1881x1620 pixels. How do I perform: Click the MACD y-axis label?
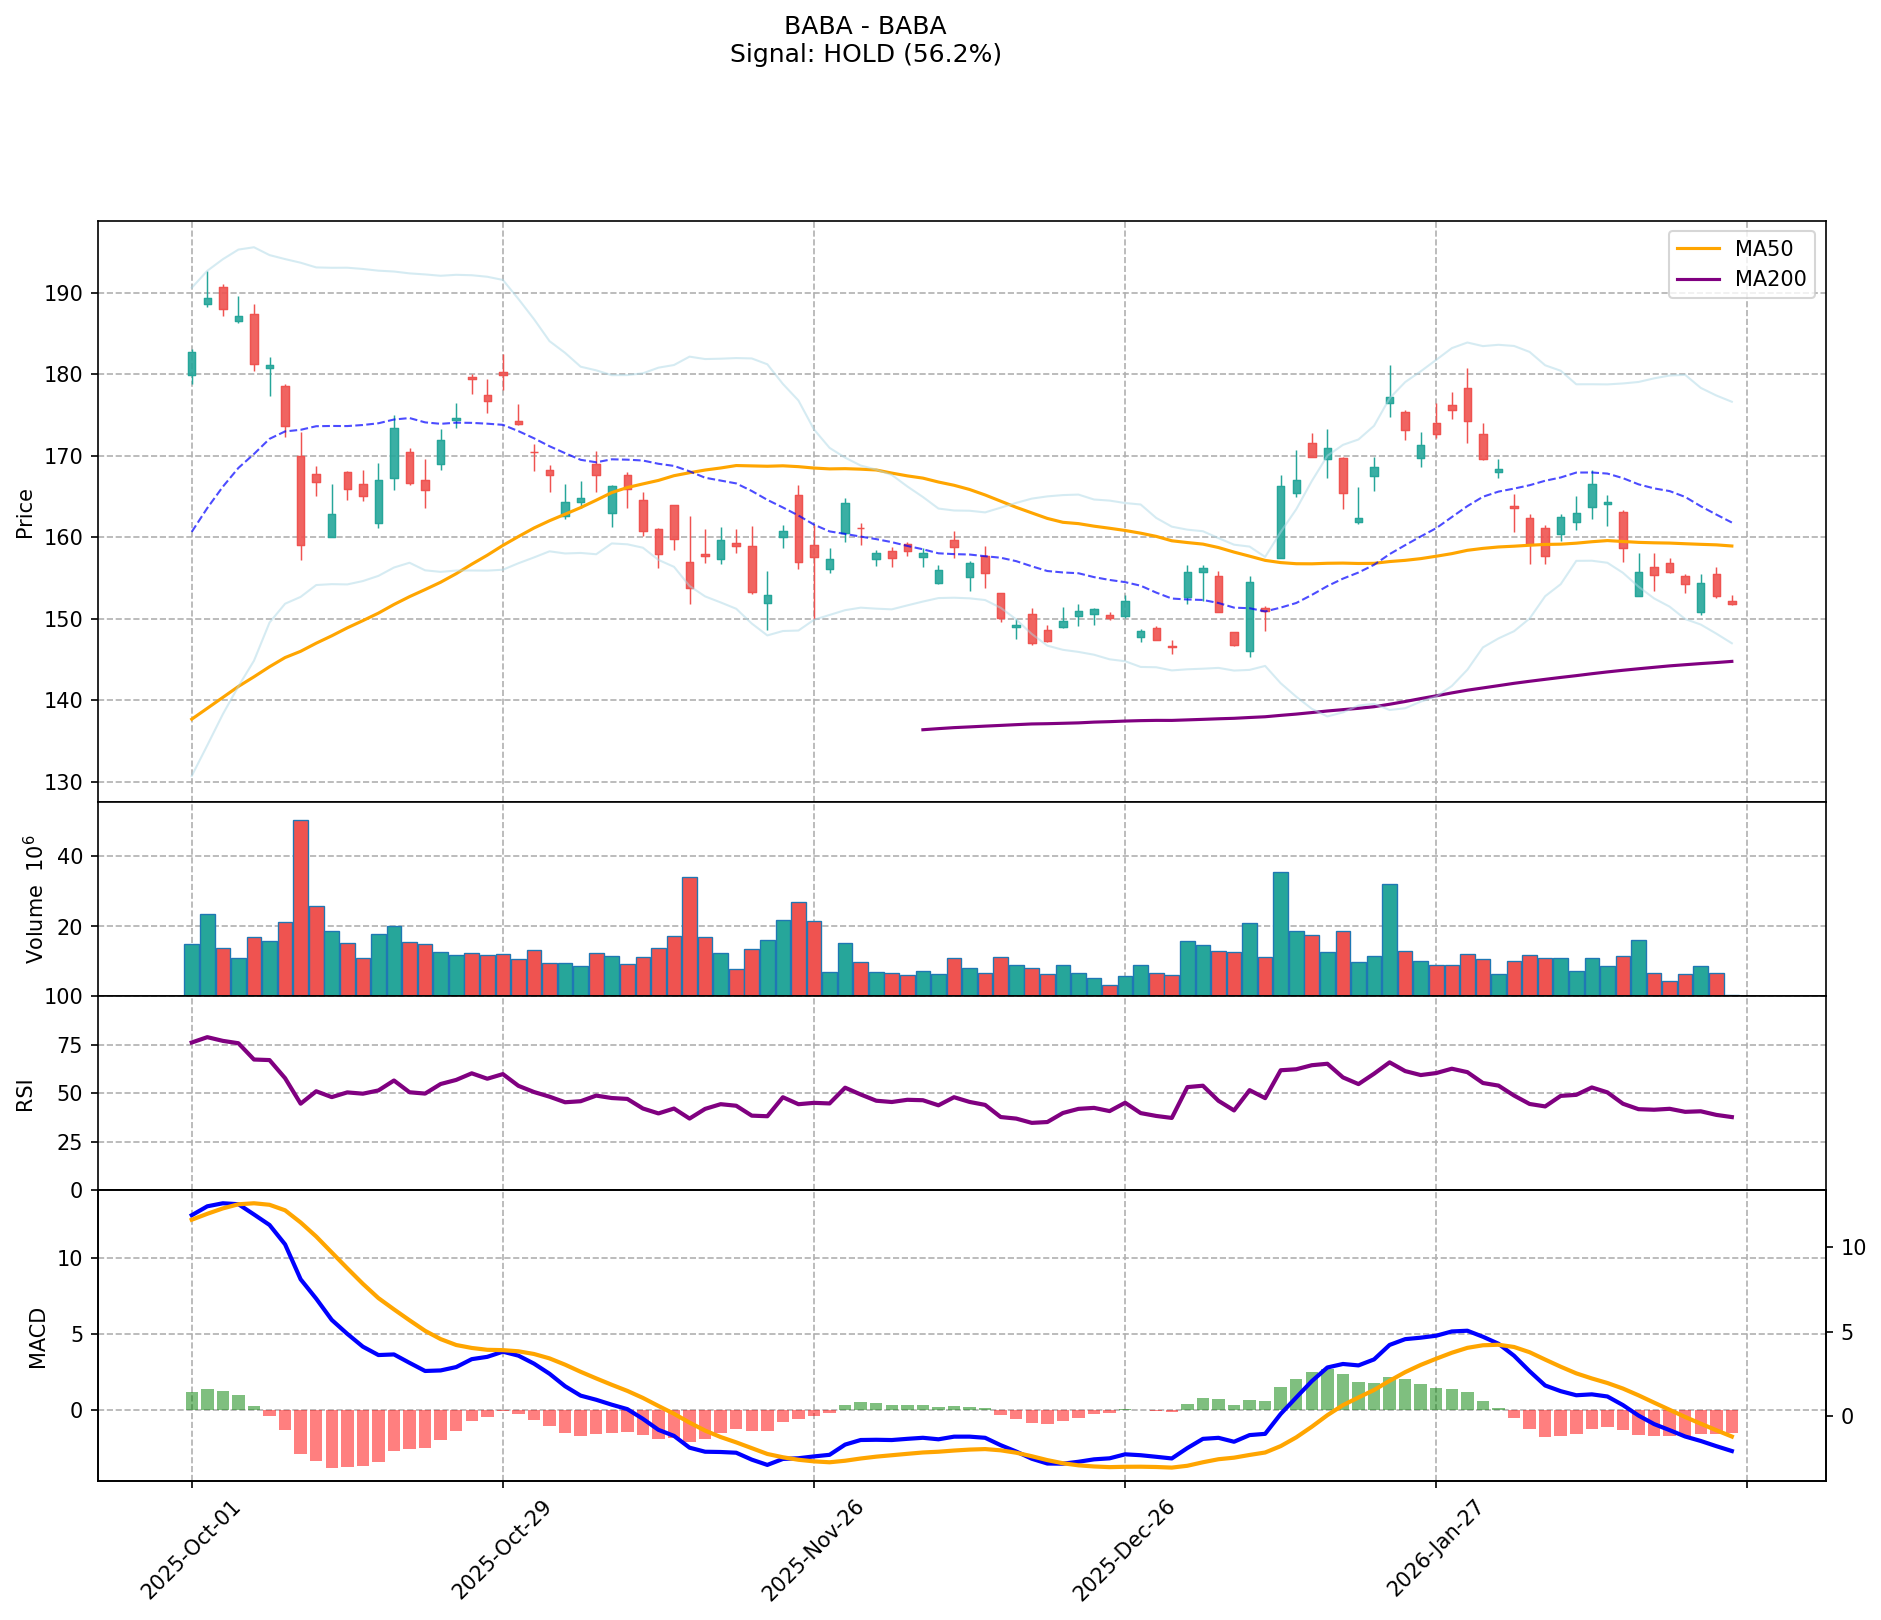tap(37, 1337)
